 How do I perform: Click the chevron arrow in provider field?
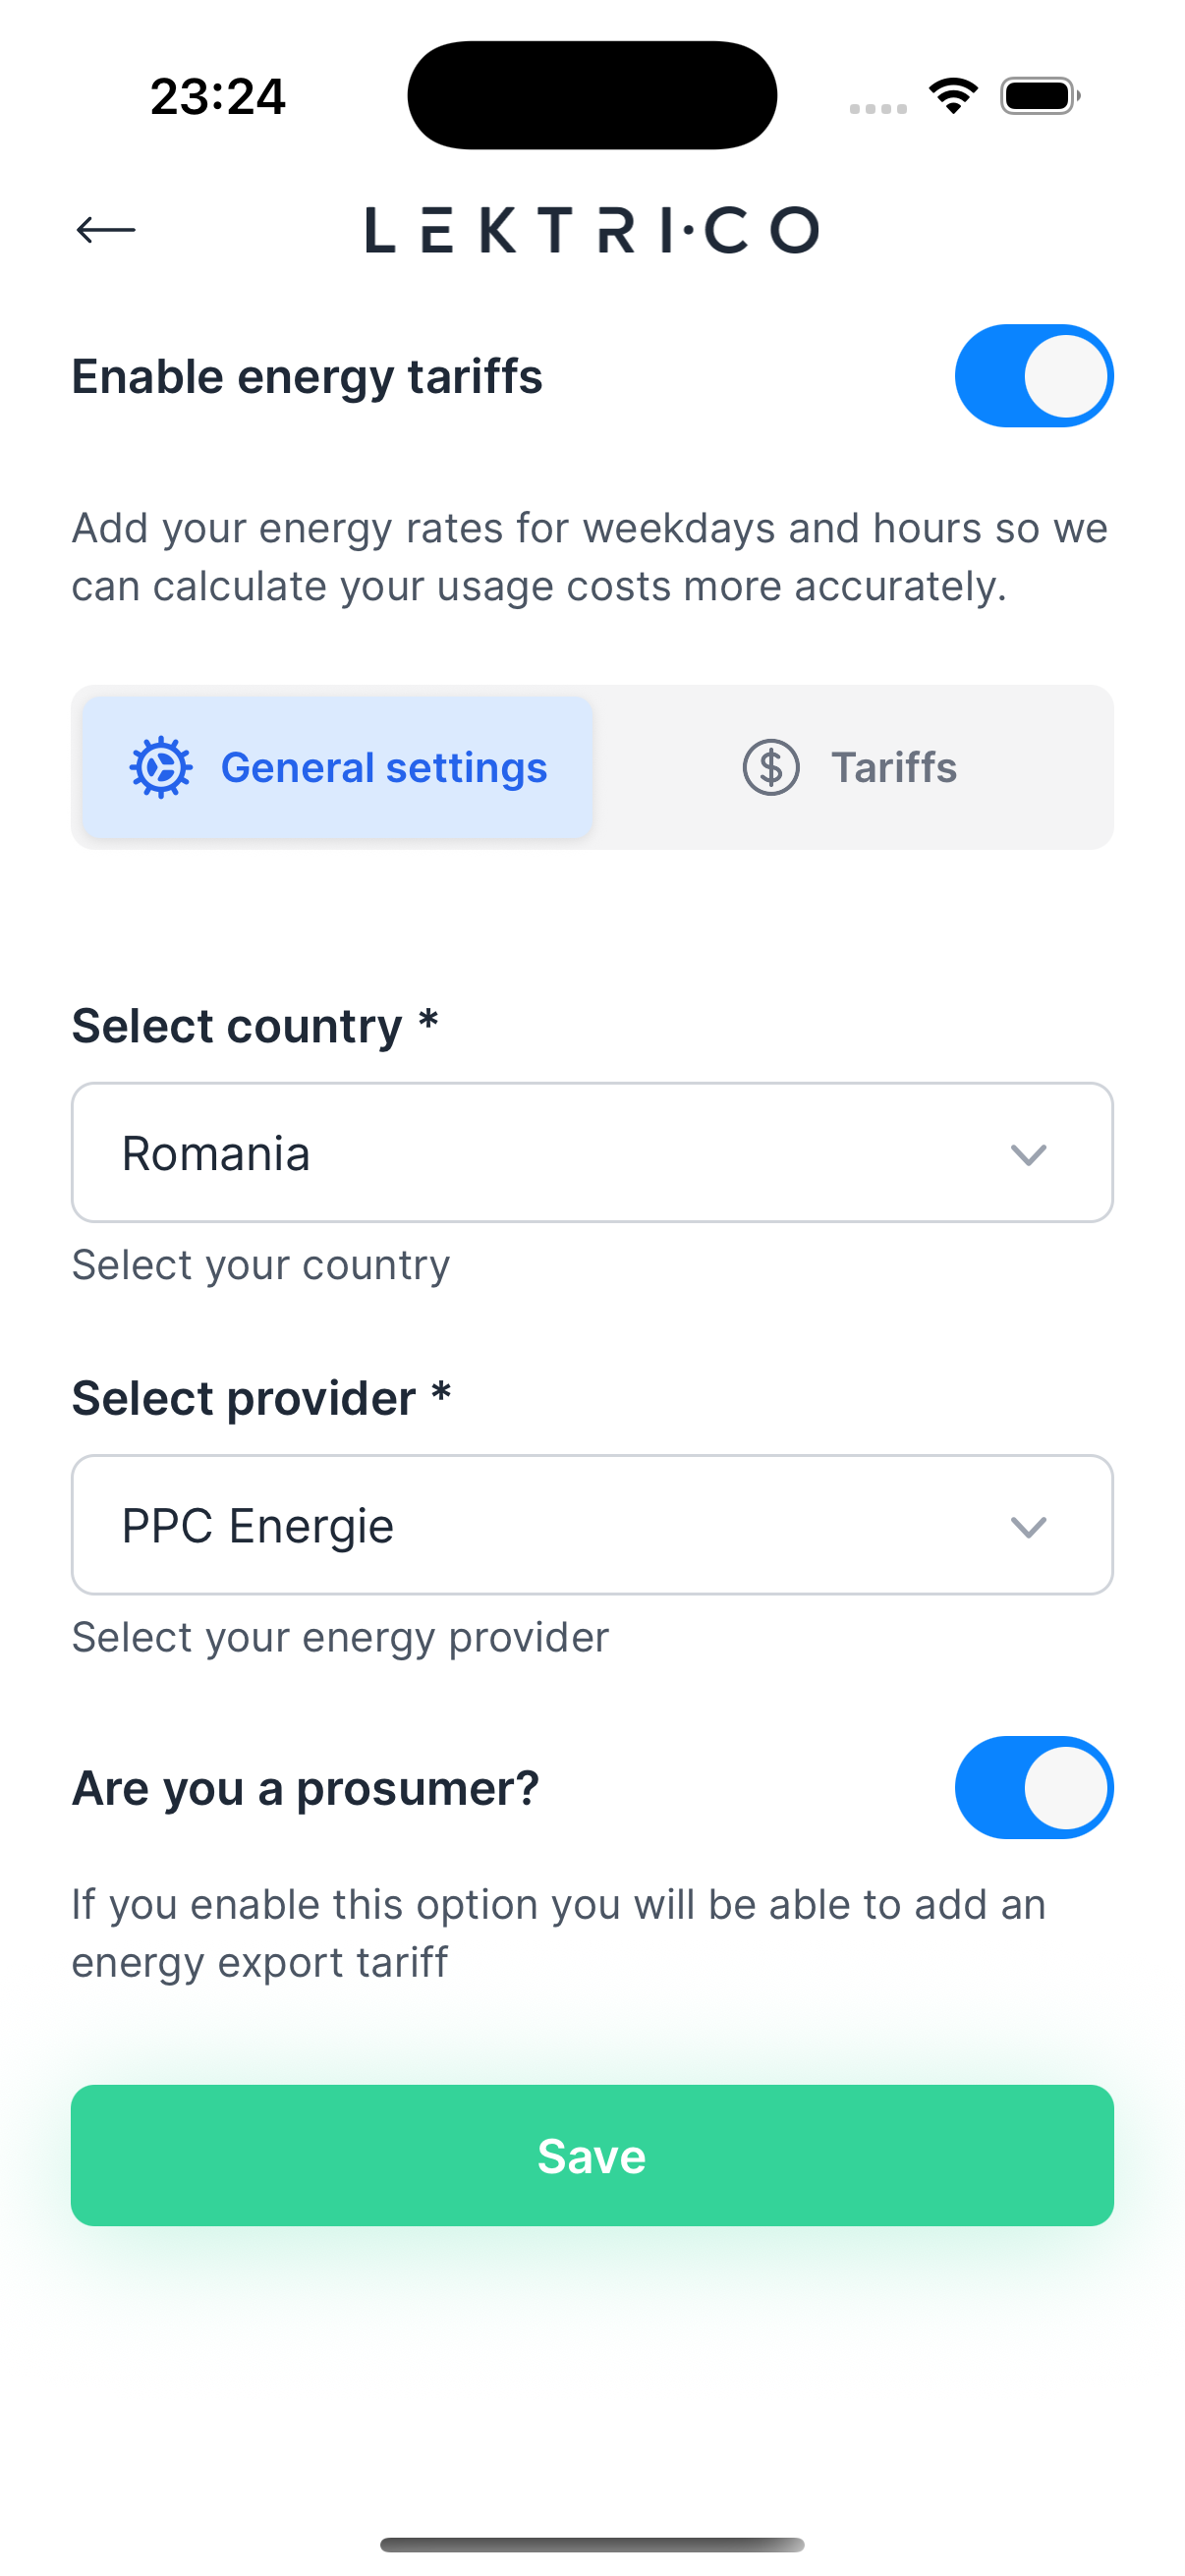click(x=1028, y=1527)
